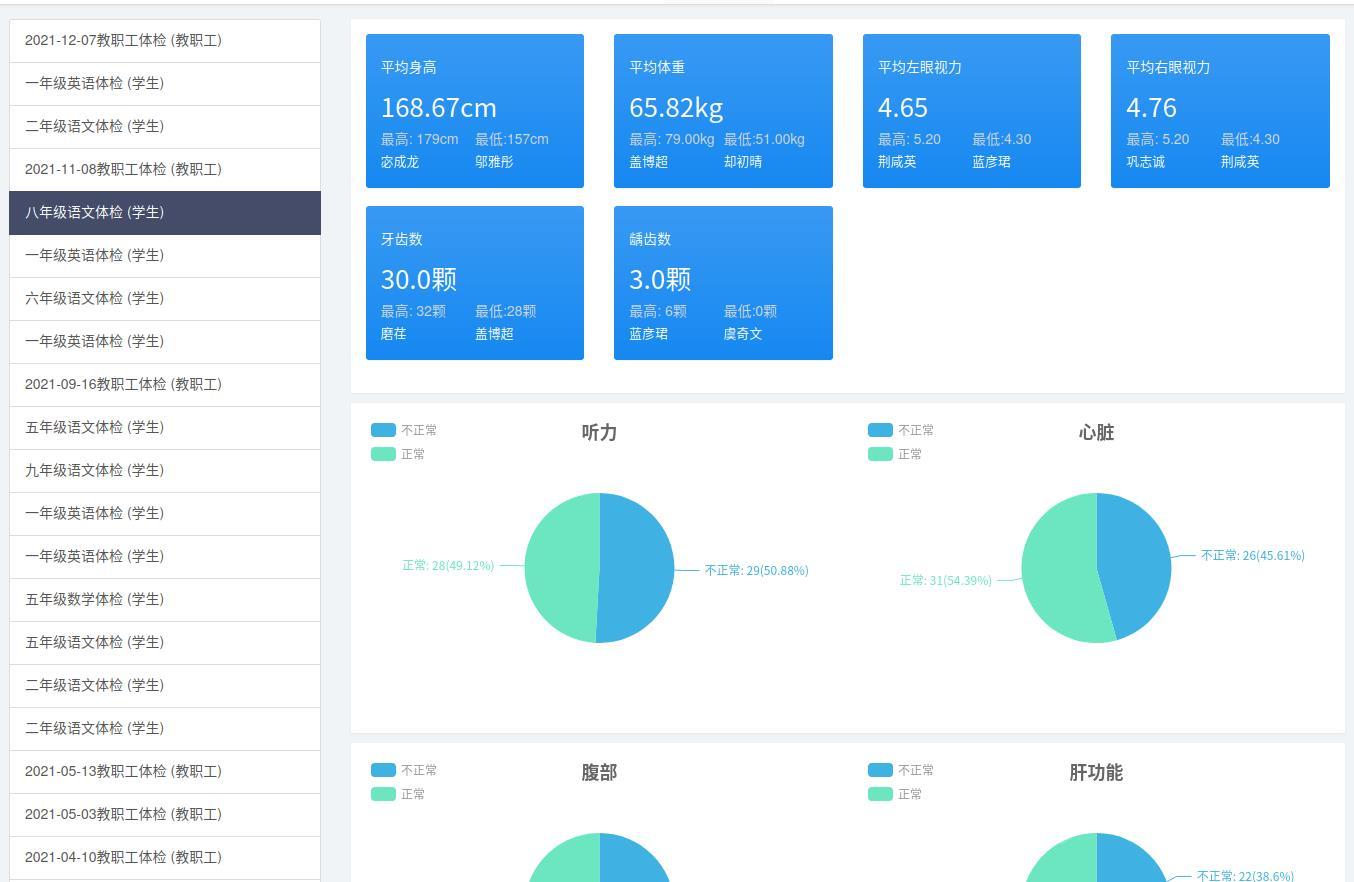Open the 2021-12-07教职工体检 record
The width and height of the screenshot is (1354, 882).
(165, 41)
